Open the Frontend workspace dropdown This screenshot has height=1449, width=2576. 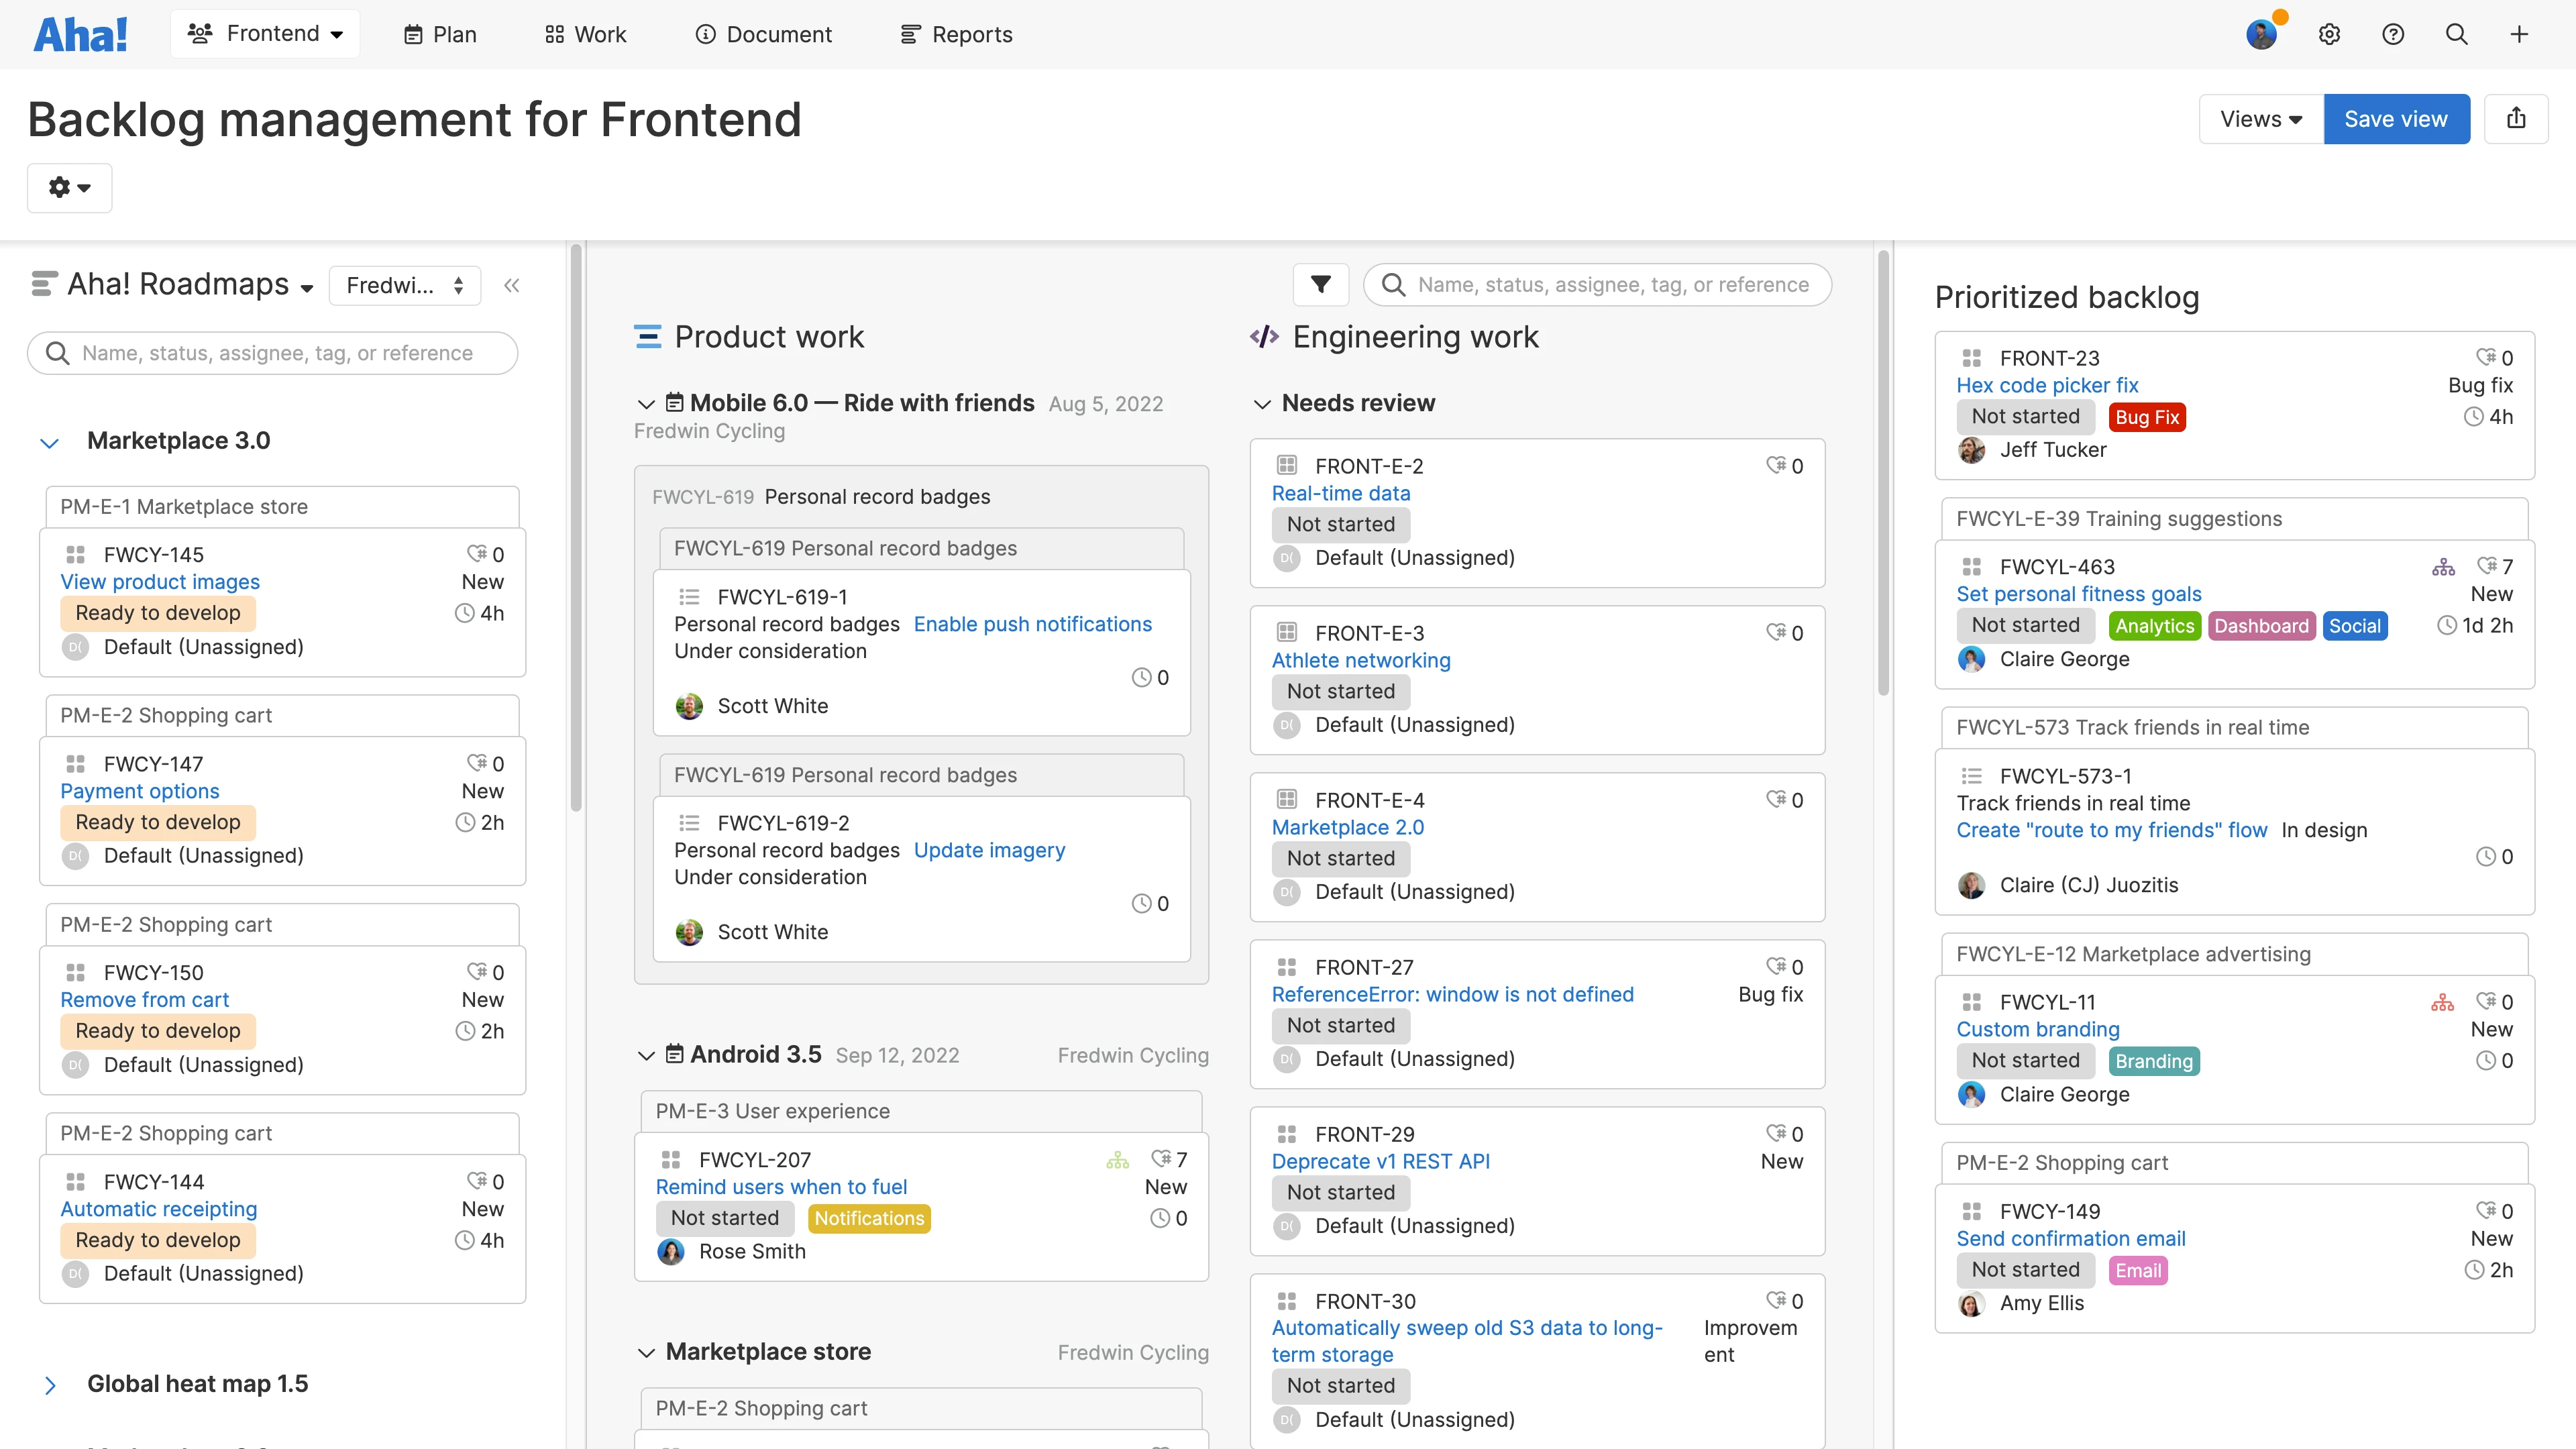click(x=265, y=33)
